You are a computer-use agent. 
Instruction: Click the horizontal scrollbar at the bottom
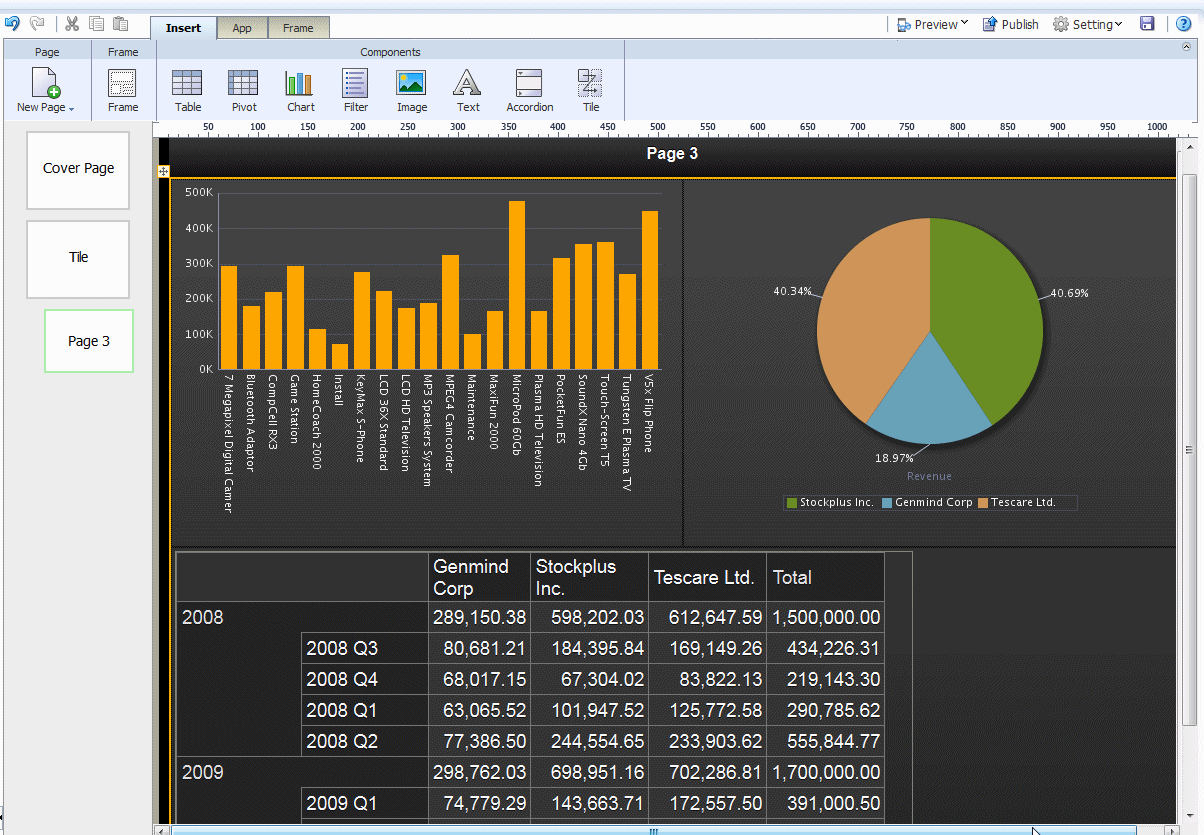tap(654, 830)
